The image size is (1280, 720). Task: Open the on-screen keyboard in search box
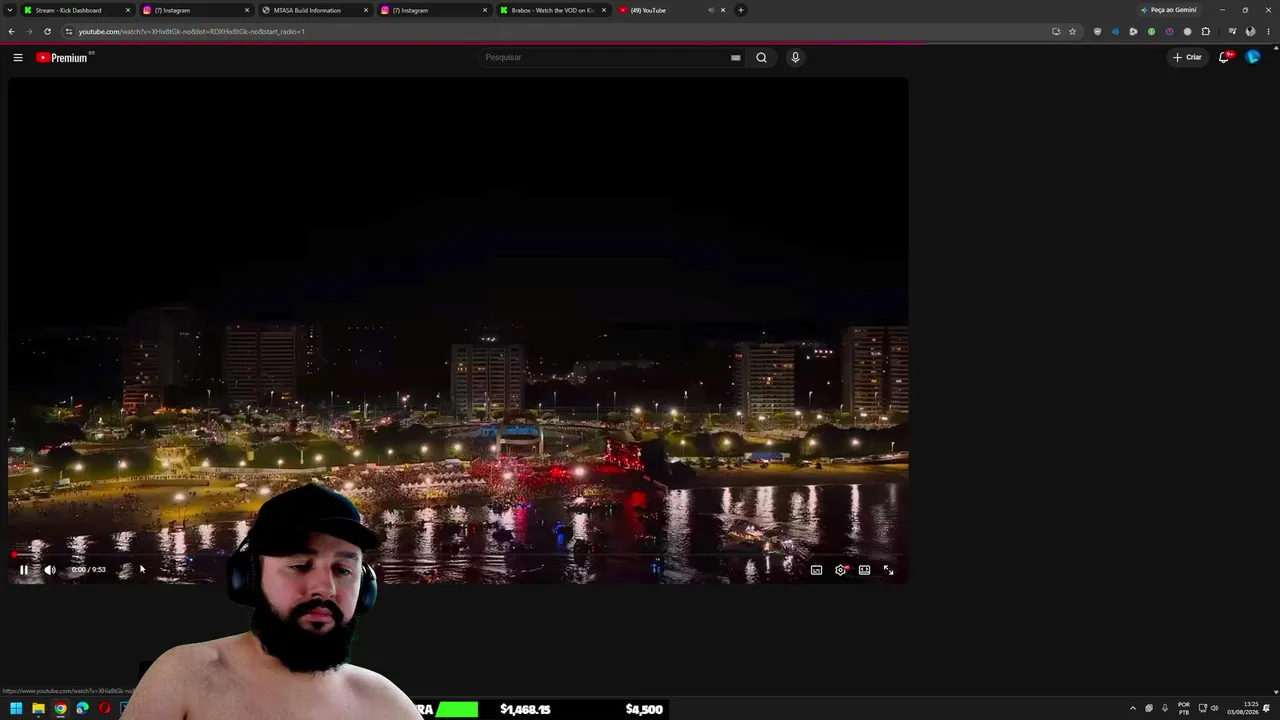point(736,58)
